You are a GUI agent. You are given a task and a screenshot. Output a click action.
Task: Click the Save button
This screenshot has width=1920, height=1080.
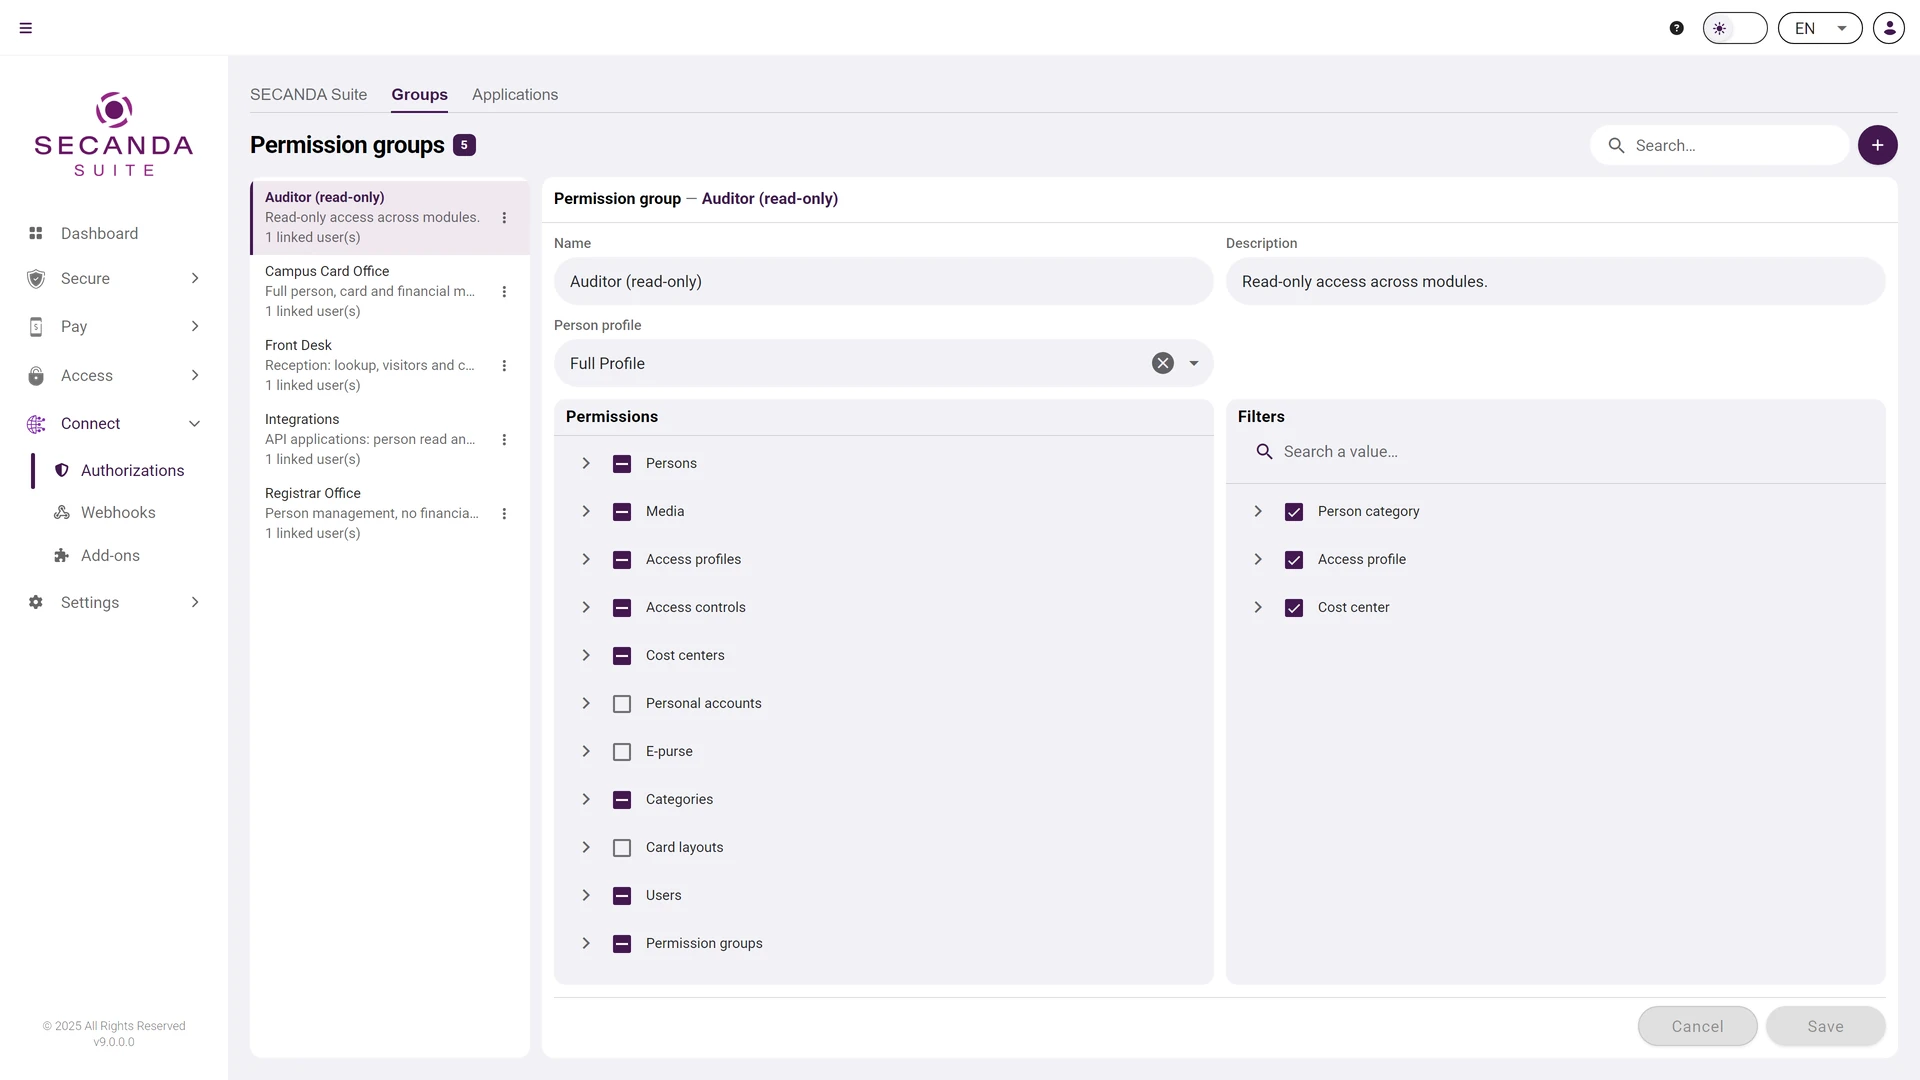pos(1825,1026)
